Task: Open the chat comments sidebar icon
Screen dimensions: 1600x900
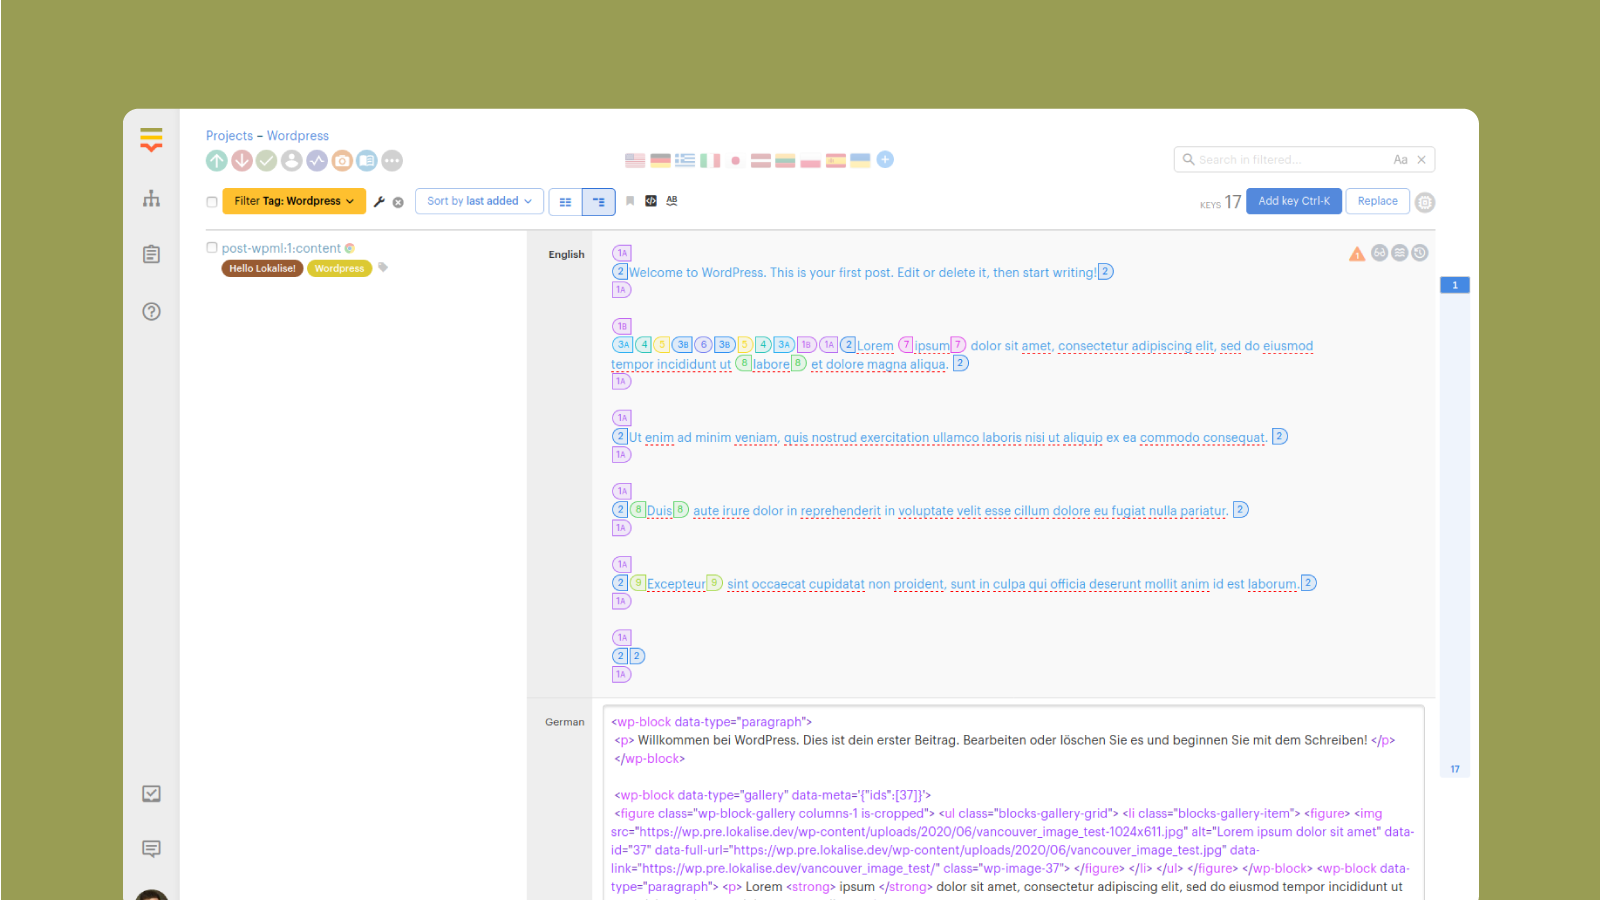Action: tap(151, 849)
